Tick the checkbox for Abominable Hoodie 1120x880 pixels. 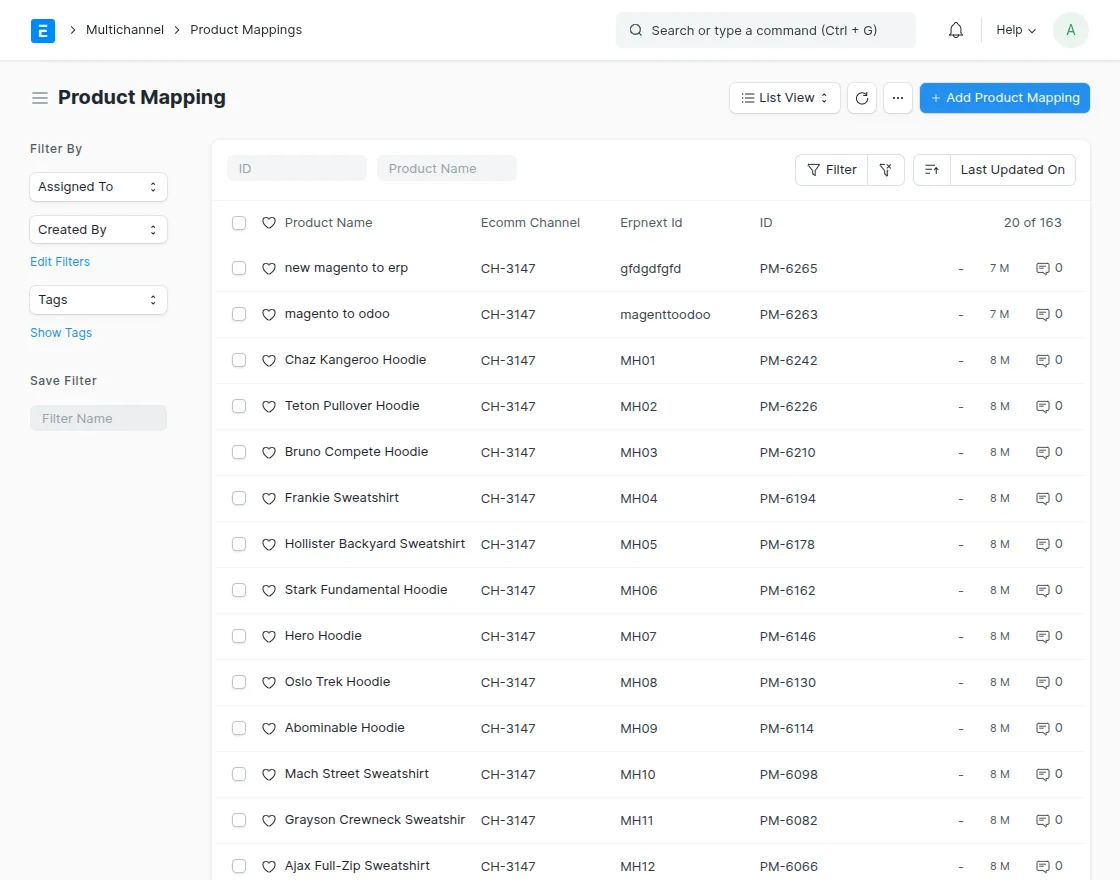pyautogui.click(x=239, y=728)
